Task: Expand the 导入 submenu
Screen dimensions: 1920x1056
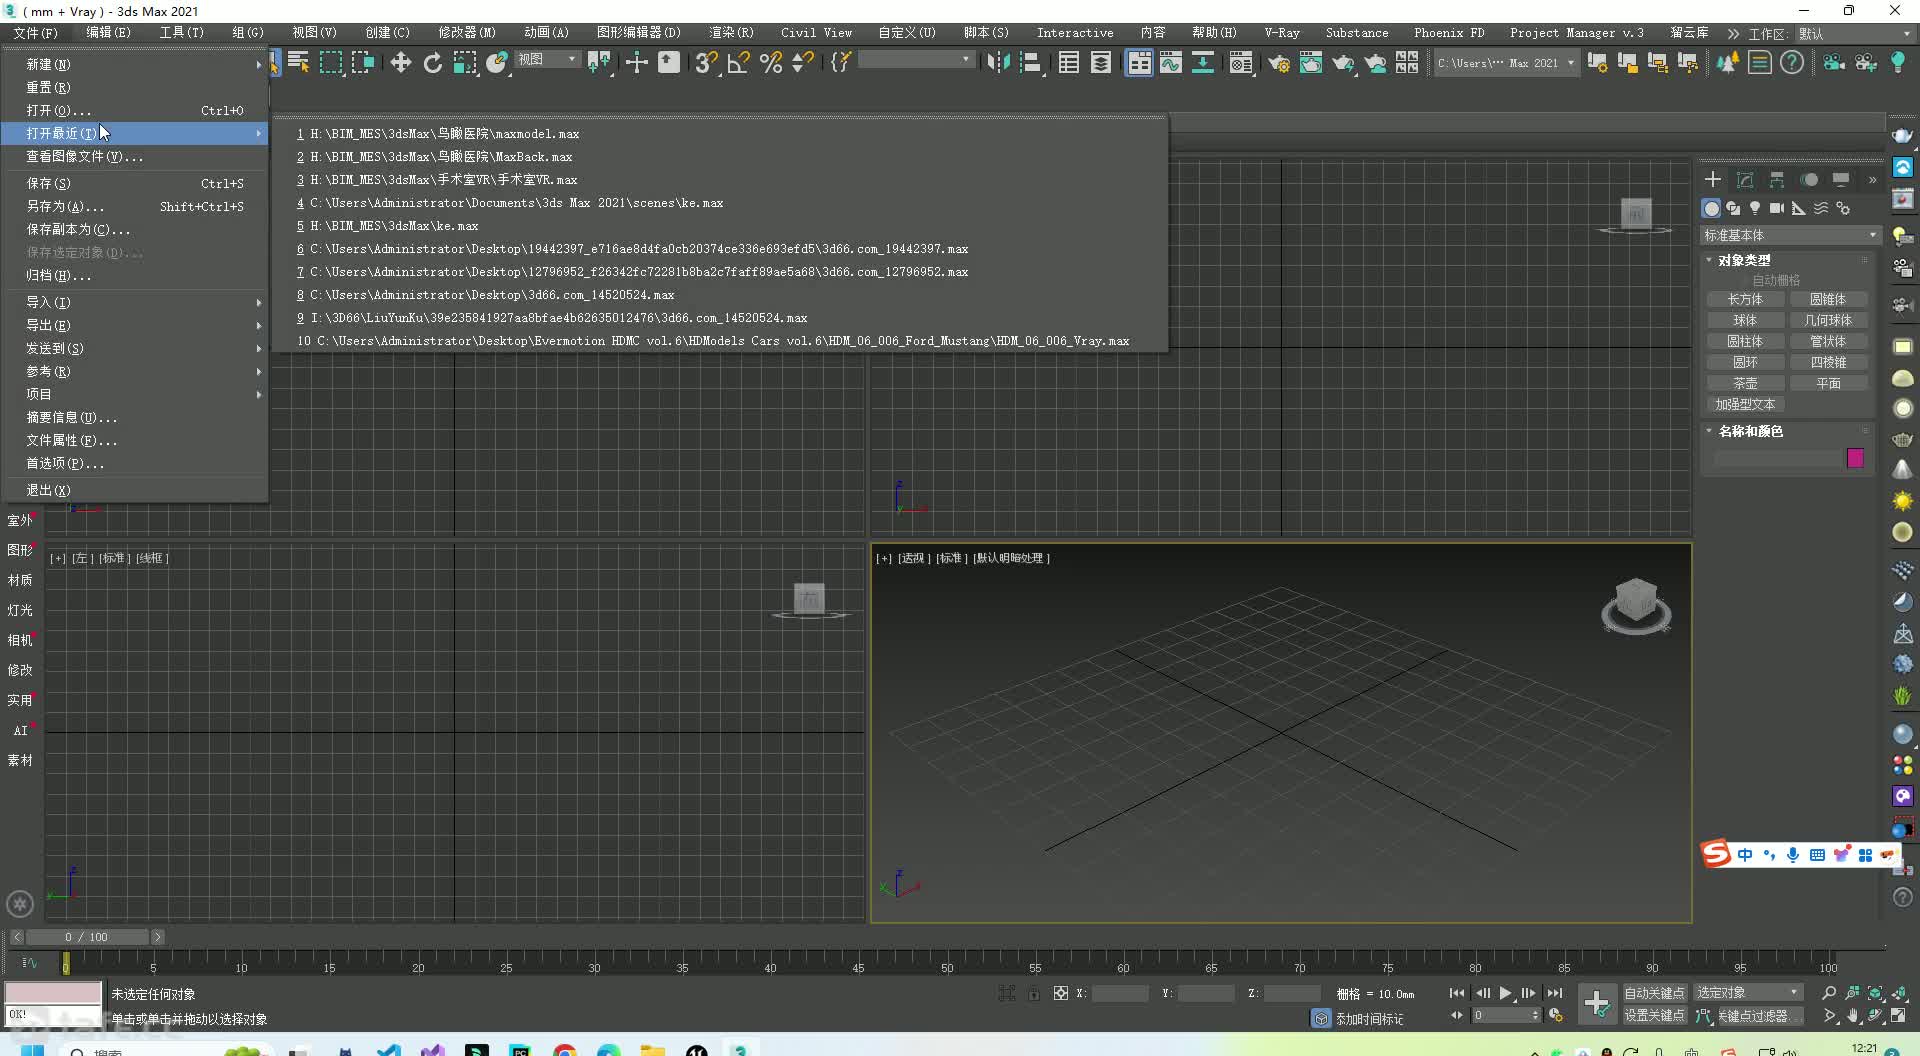Action: (x=135, y=302)
